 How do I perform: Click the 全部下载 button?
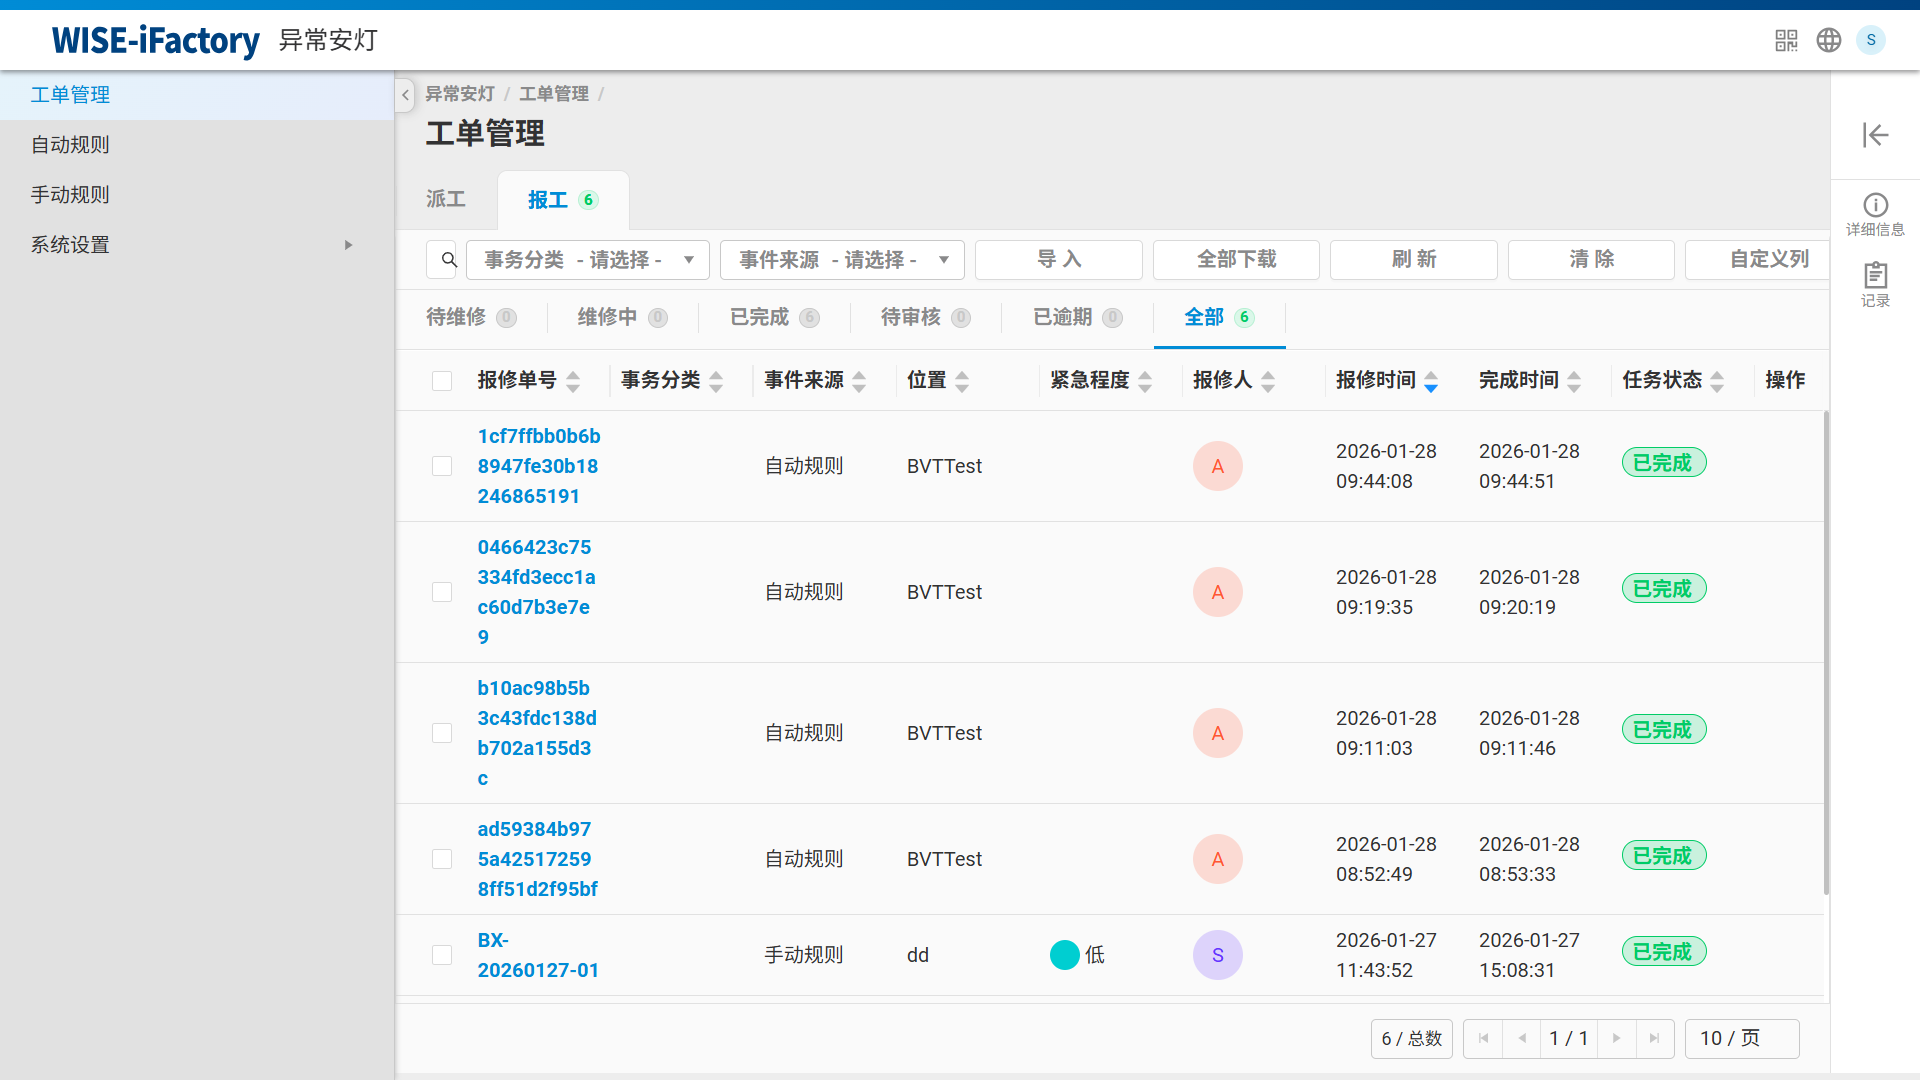1236,259
